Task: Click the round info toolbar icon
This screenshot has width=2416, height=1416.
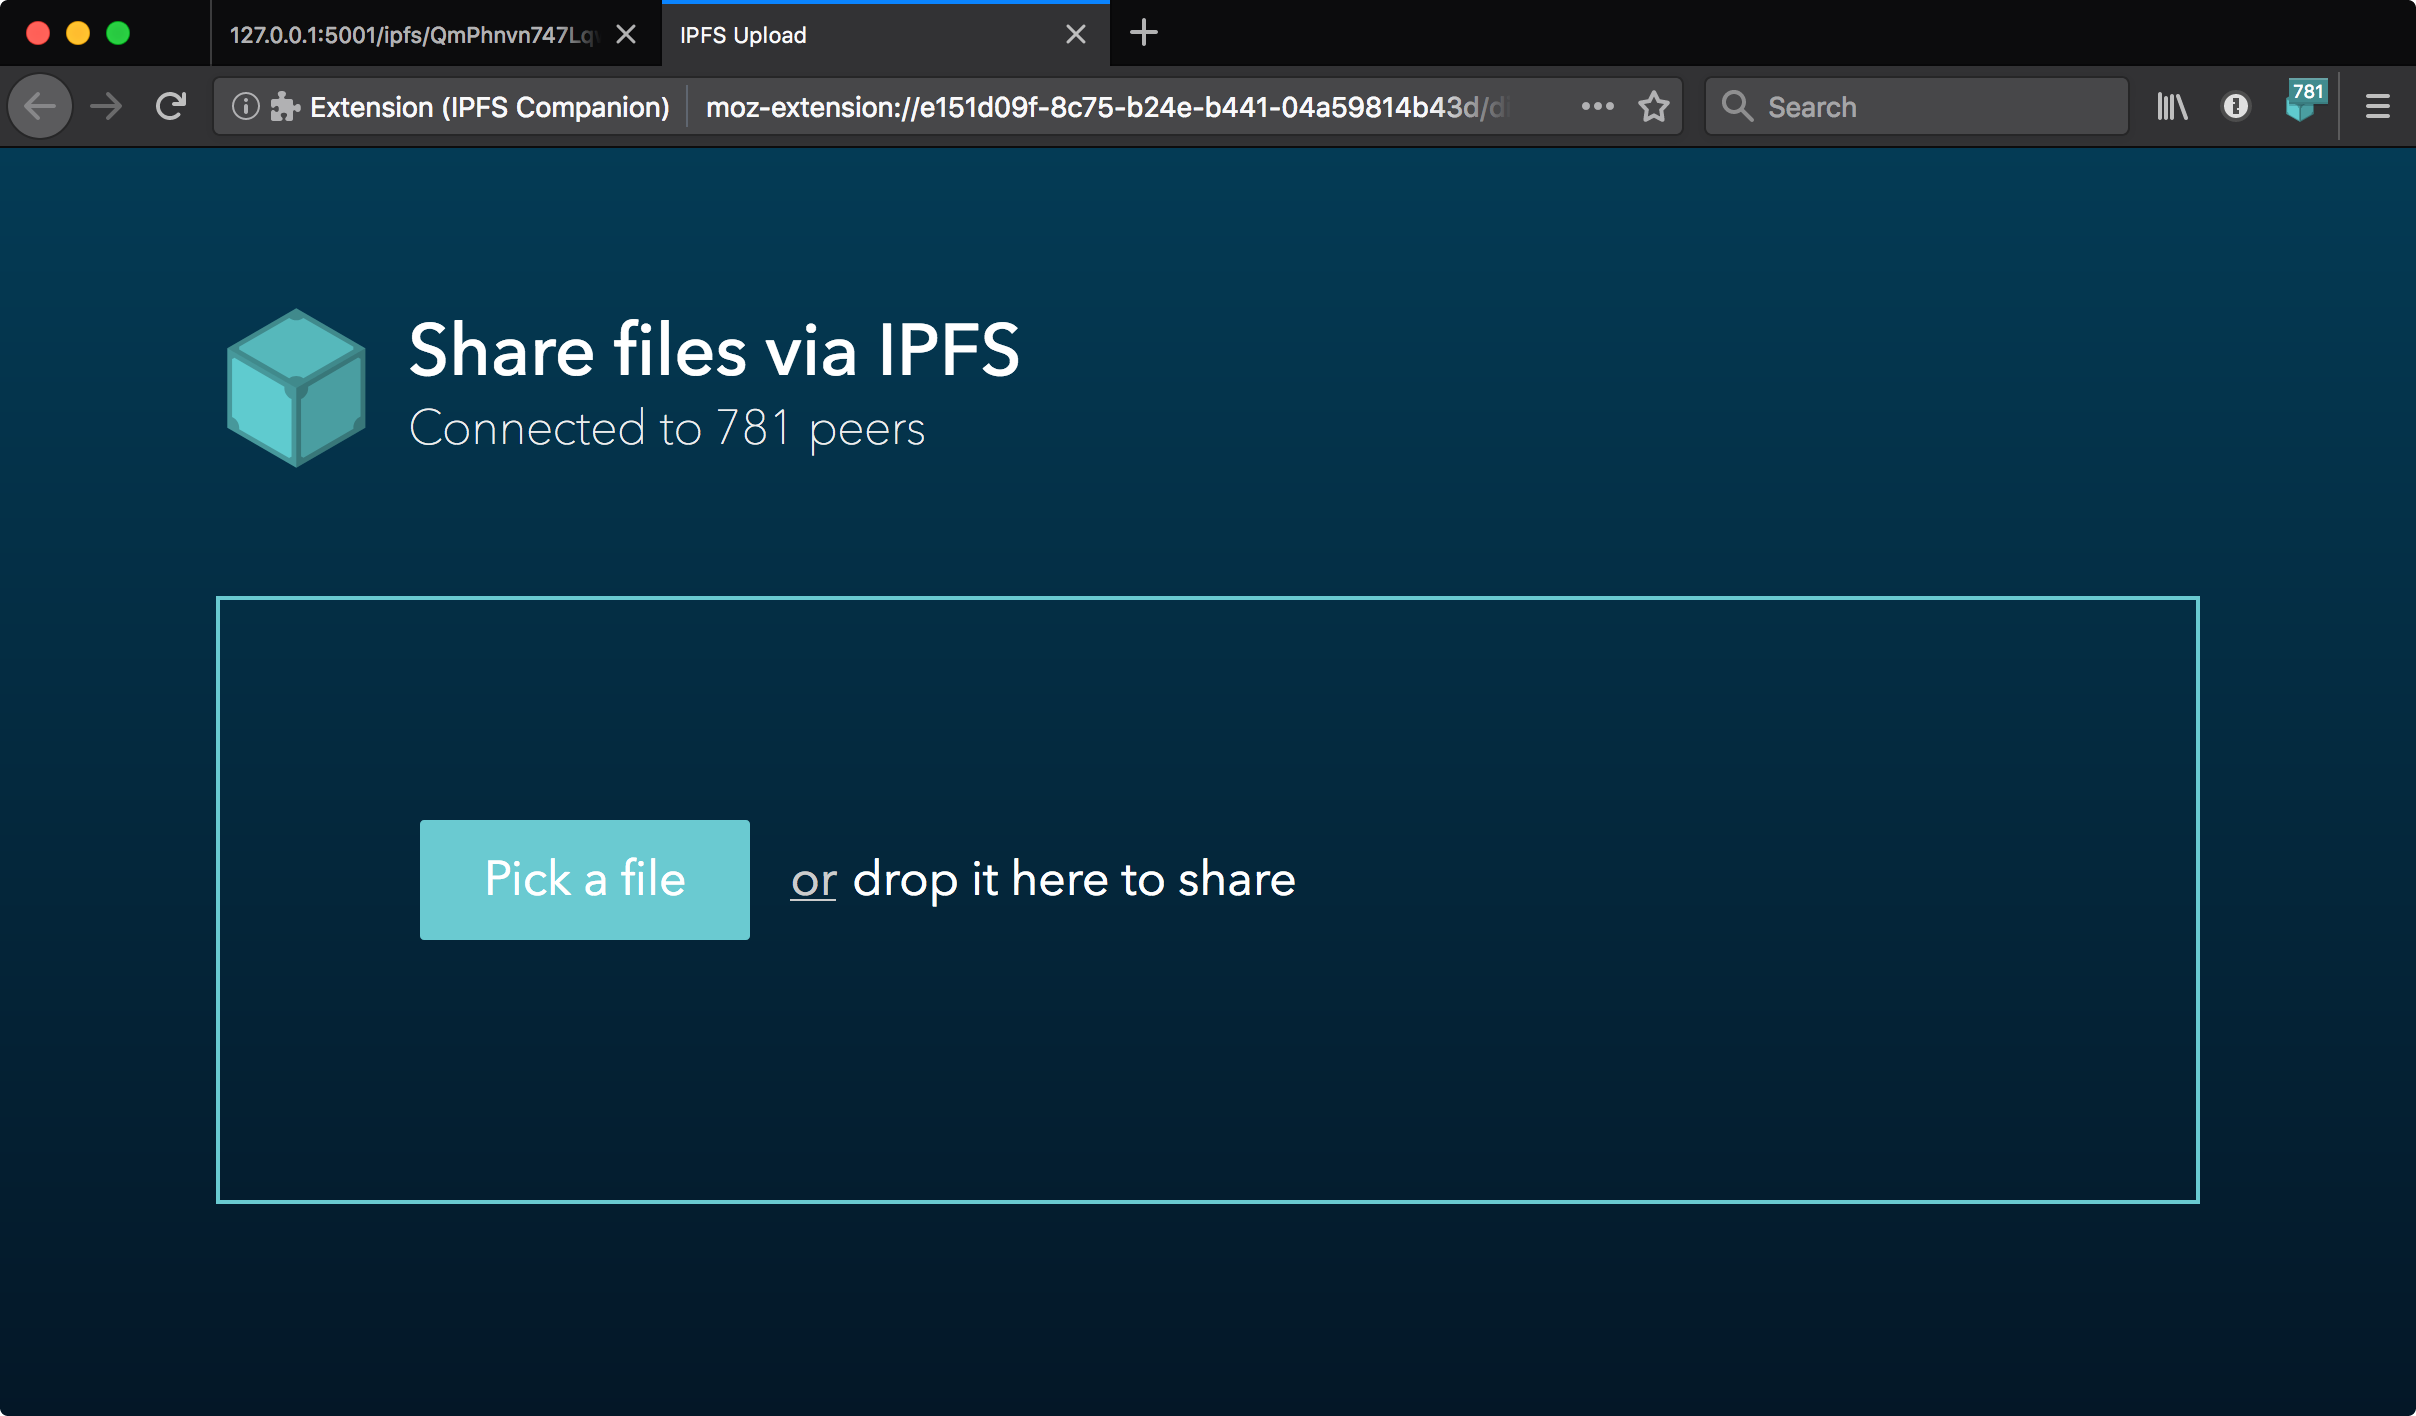Action: (x=2236, y=106)
